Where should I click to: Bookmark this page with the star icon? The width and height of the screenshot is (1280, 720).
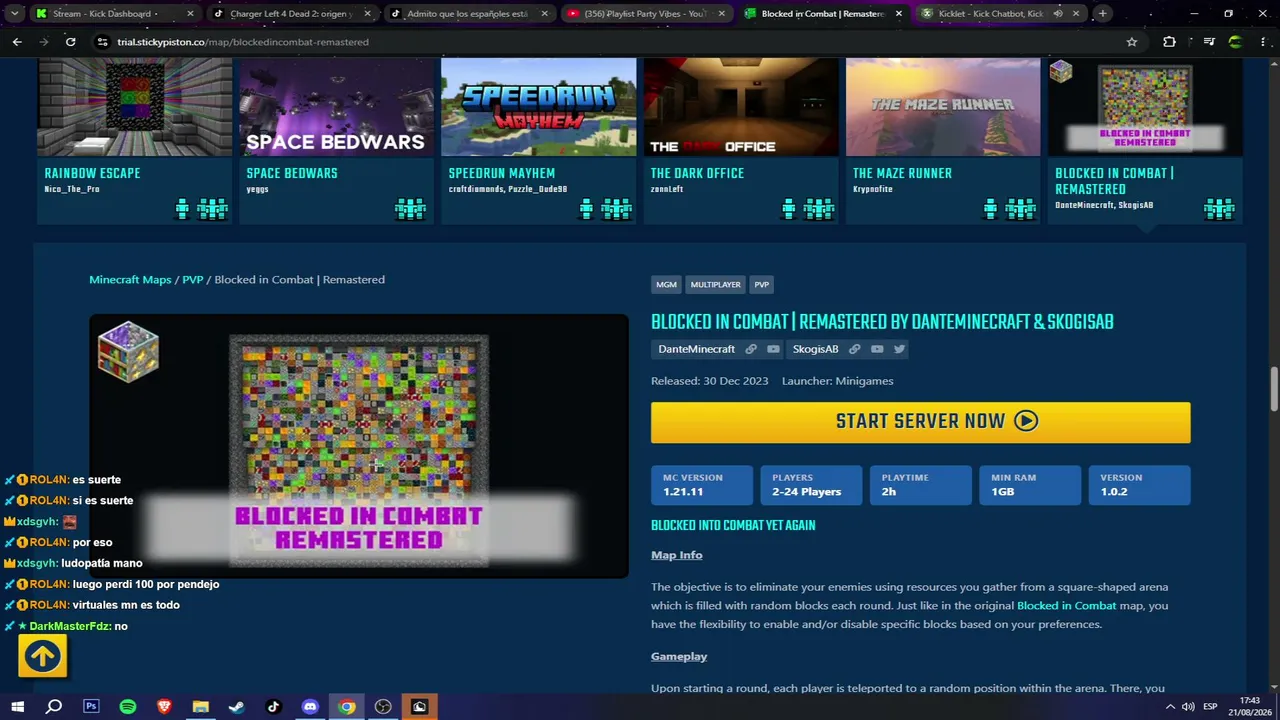(x=1132, y=42)
